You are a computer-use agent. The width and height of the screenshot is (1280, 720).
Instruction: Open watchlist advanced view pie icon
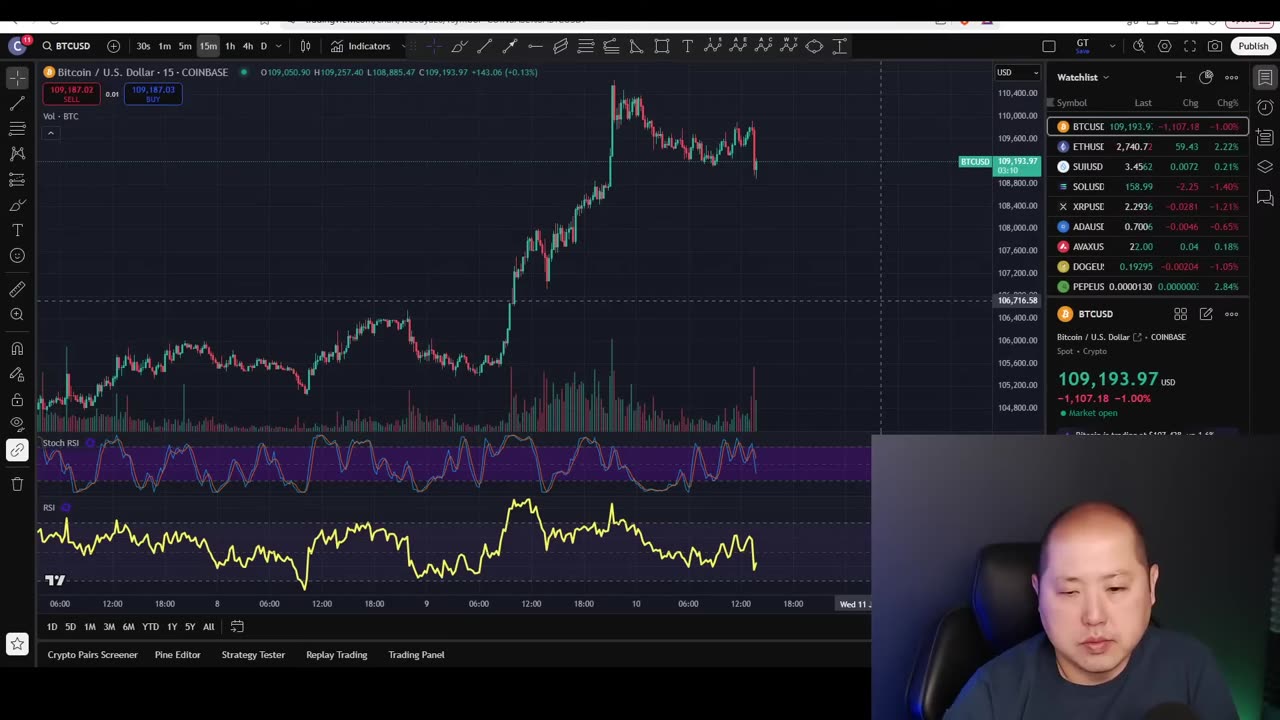pos(1206,77)
